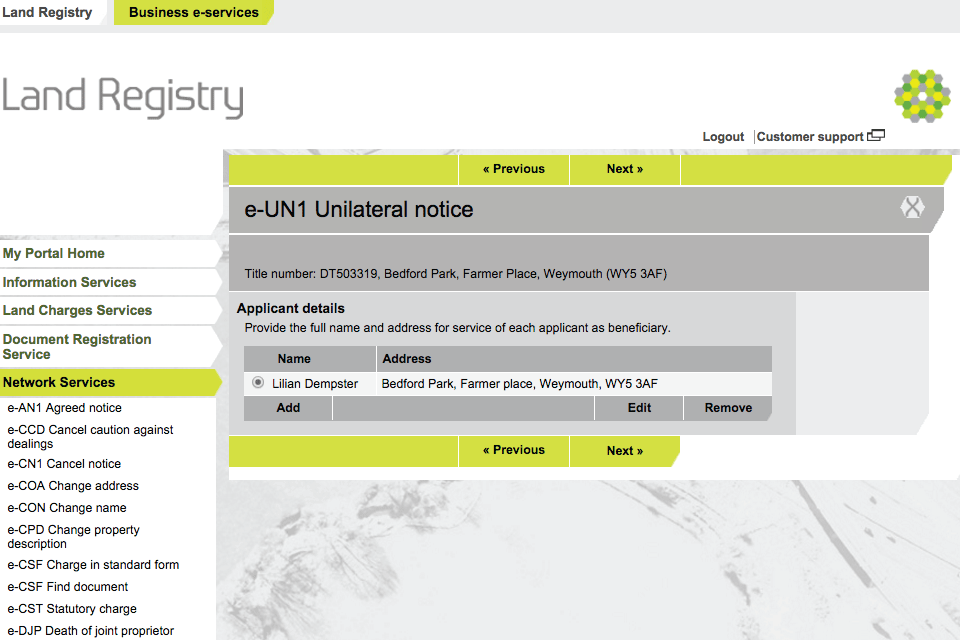Expand the Information Services section
Screen dimensions: 960x640
[70, 282]
